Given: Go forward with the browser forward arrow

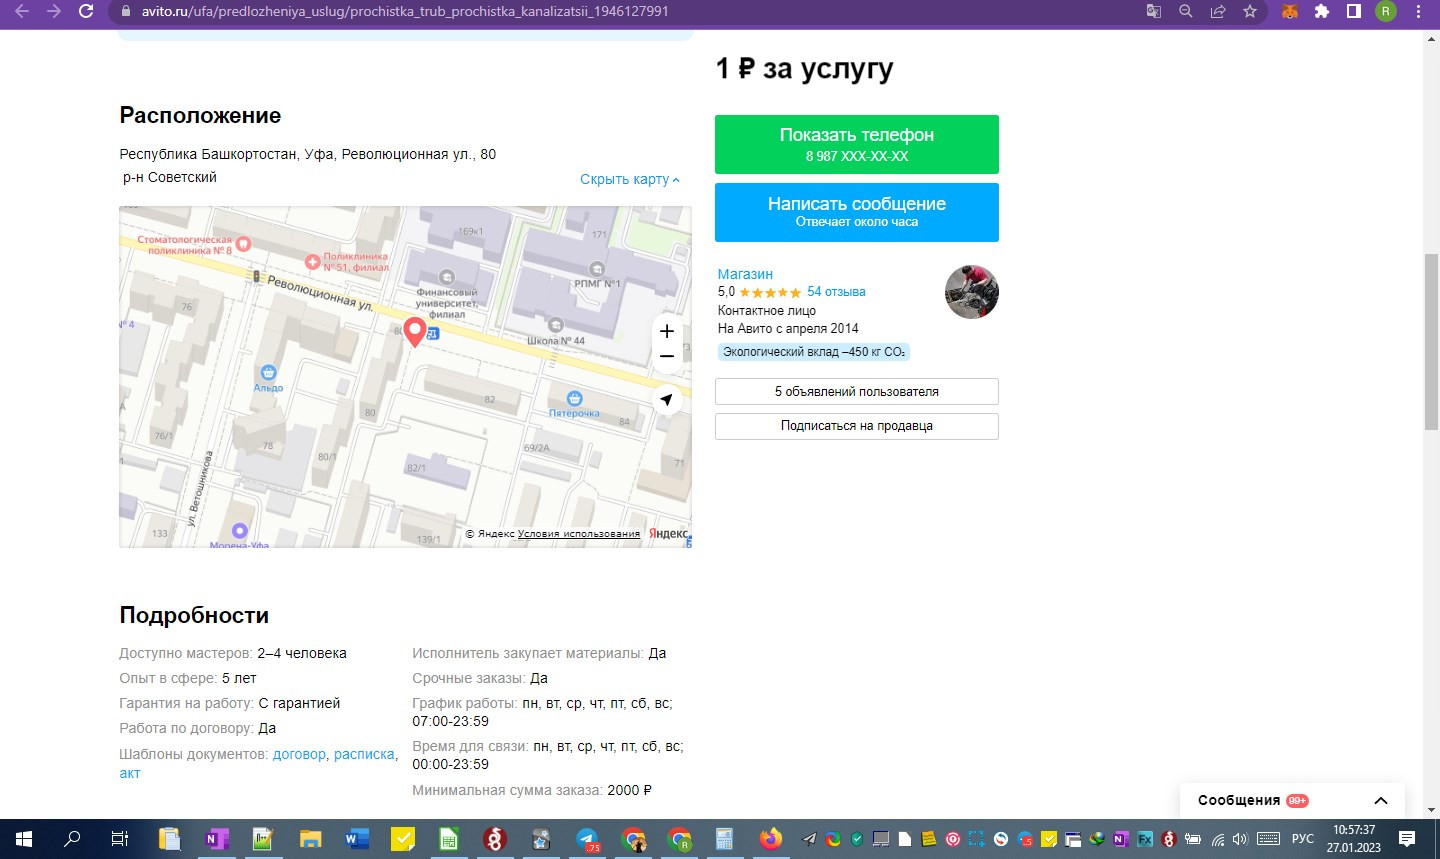Looking at the screenshot, I should pyautogui.click(x=54, y=11).
